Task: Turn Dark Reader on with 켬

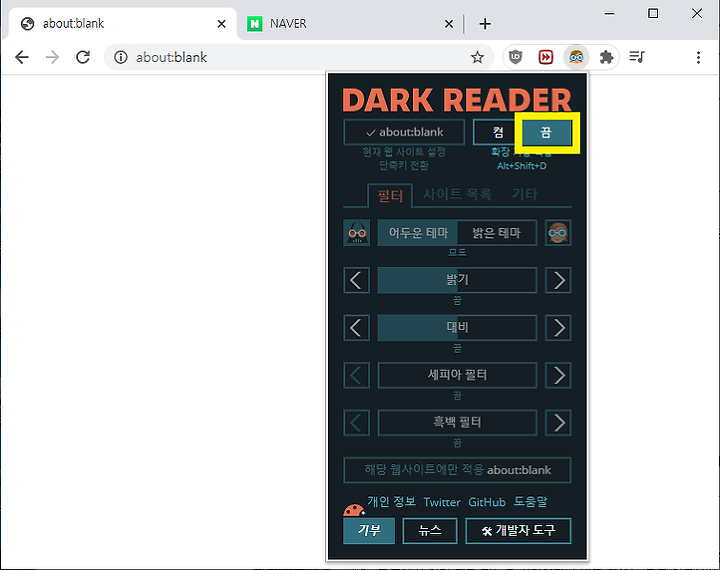Action: [498, 132]
